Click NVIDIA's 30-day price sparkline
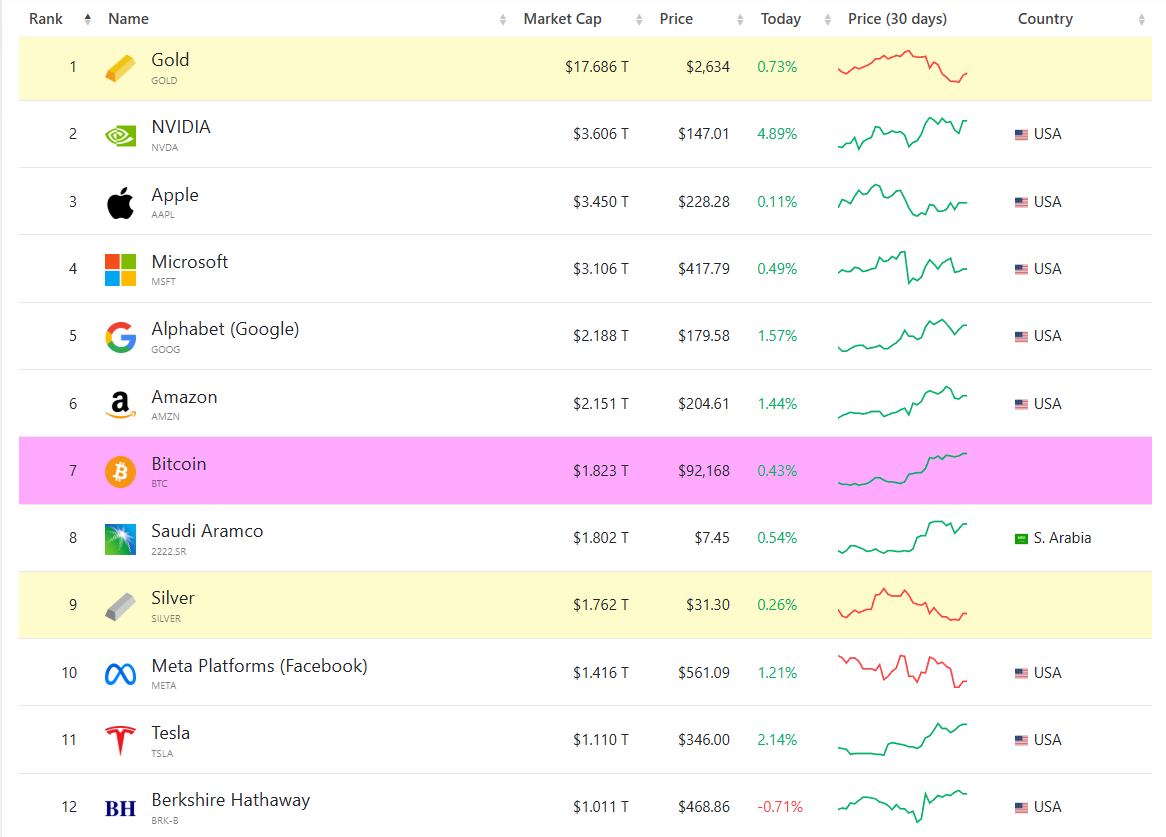Screen dimensions: 1166x837 click(903, 133)
